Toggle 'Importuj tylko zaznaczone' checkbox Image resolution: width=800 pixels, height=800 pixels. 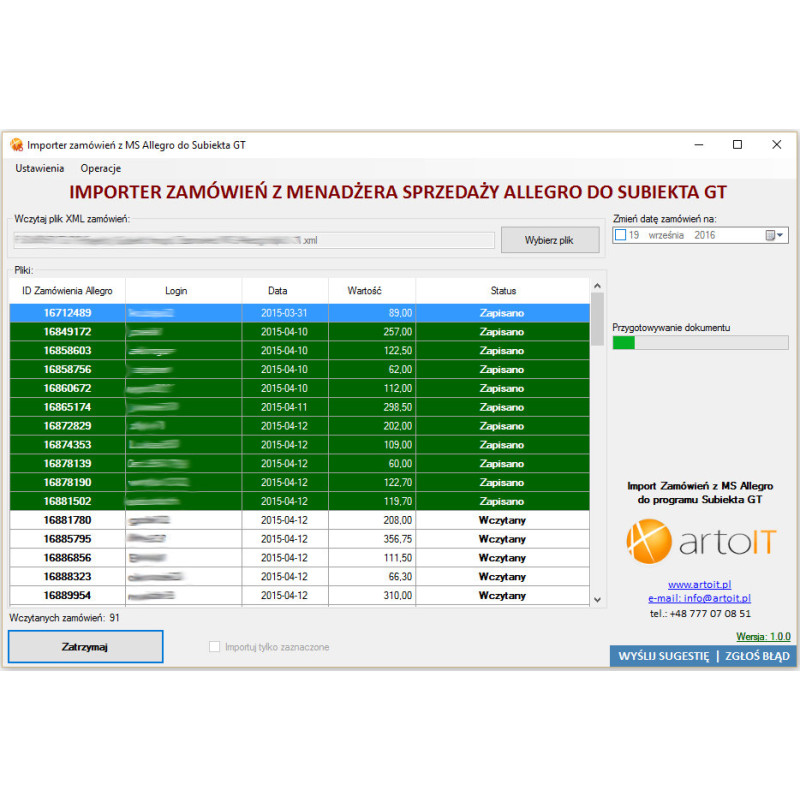[x=214, y=647]
